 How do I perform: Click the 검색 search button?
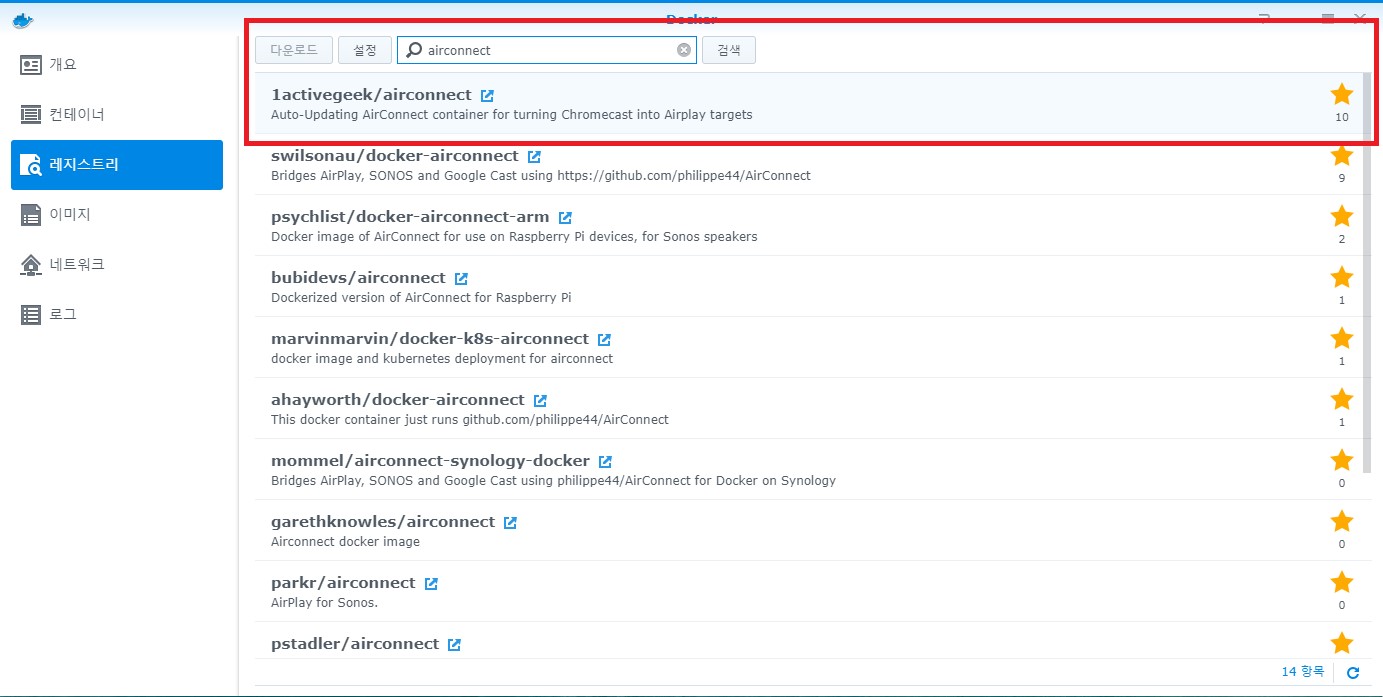tap(729, 50)
